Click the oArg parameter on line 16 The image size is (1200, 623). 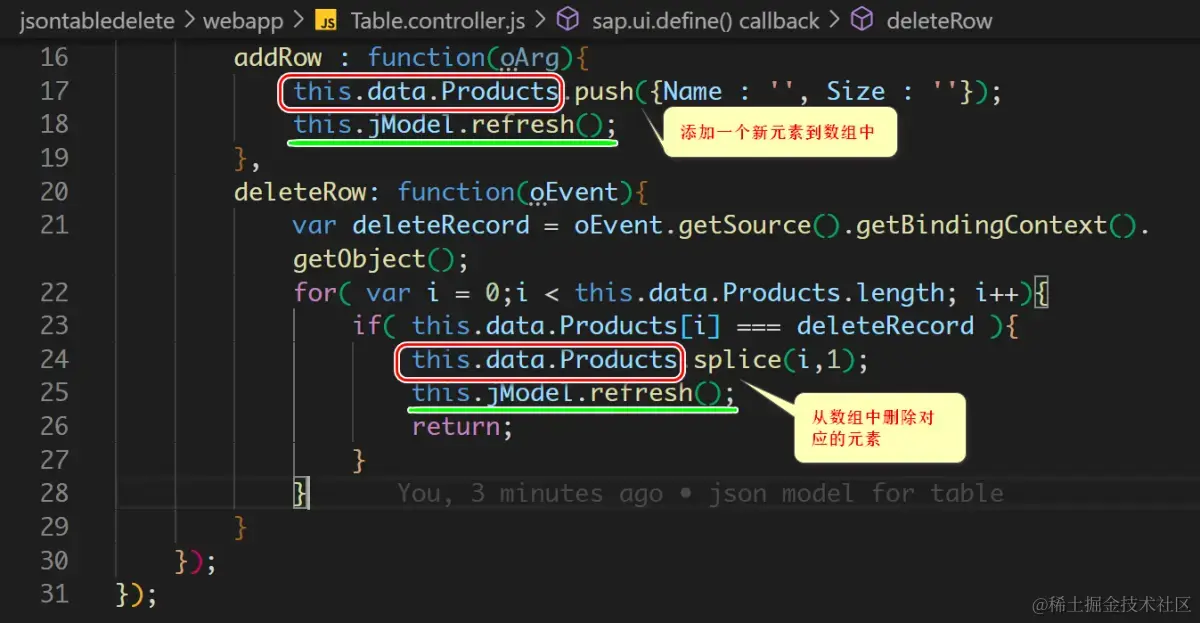pyautogui.click(x=529, y=58)
